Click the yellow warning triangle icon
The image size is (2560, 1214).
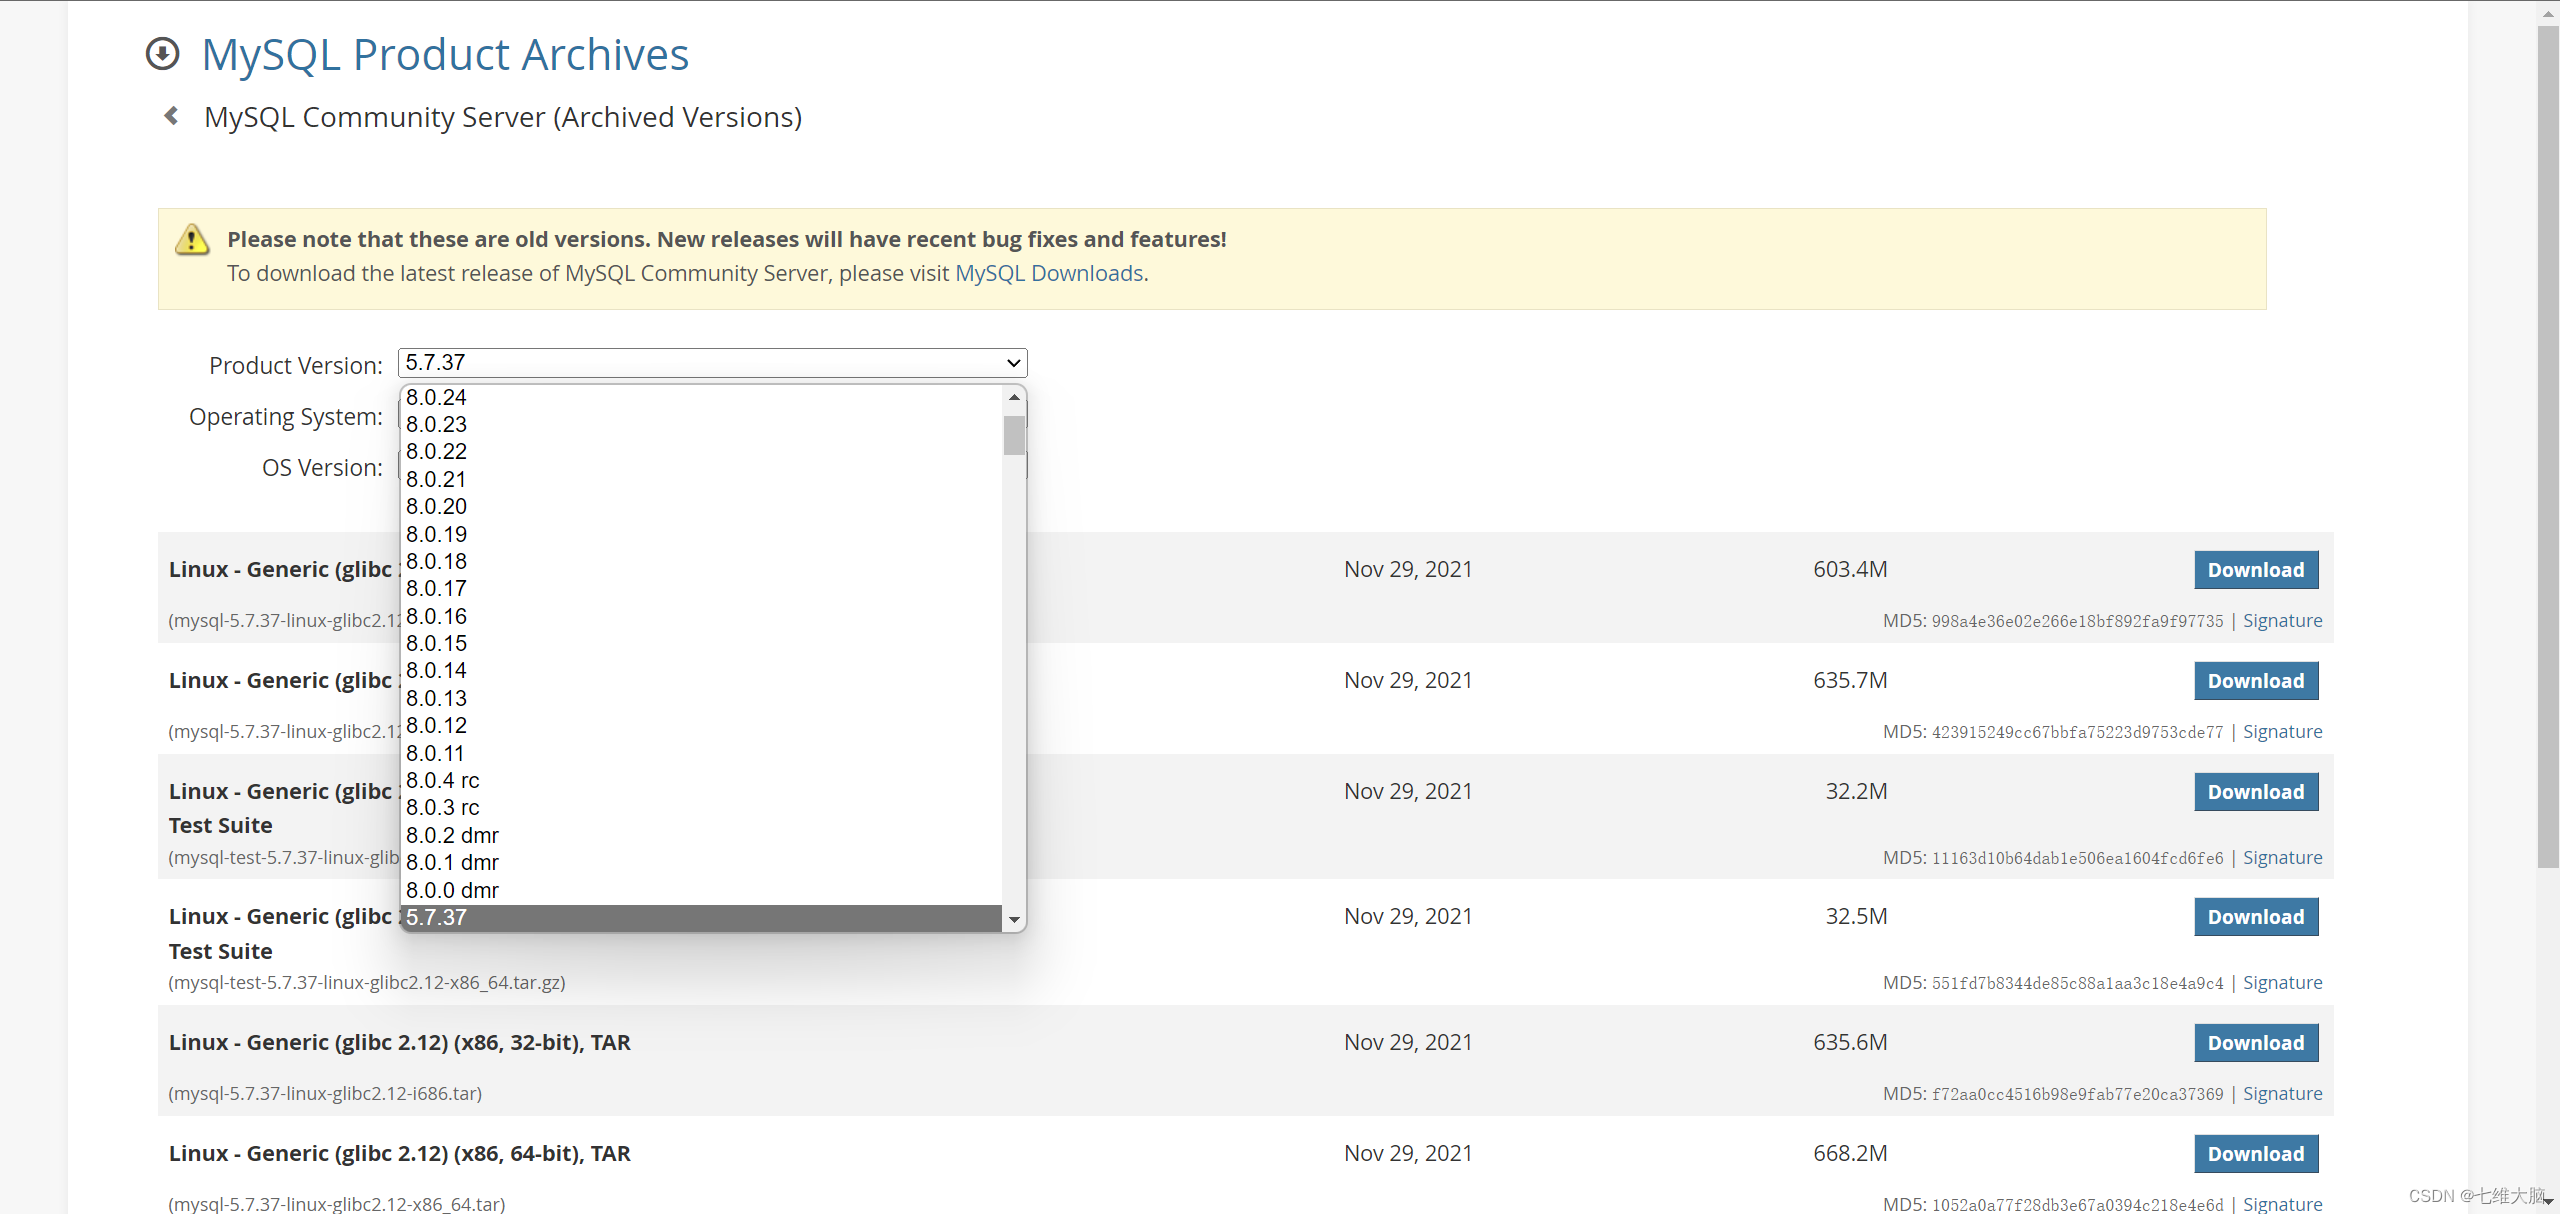(x=192, y=240)
